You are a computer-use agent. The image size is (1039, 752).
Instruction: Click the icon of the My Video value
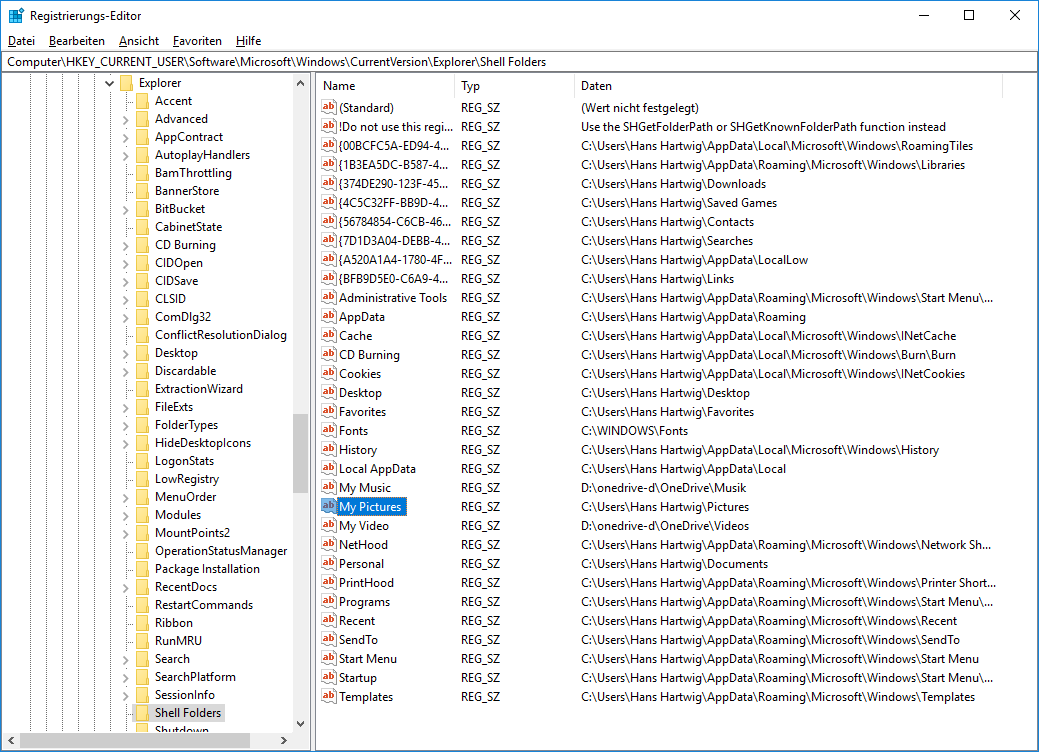coord(329,525)
